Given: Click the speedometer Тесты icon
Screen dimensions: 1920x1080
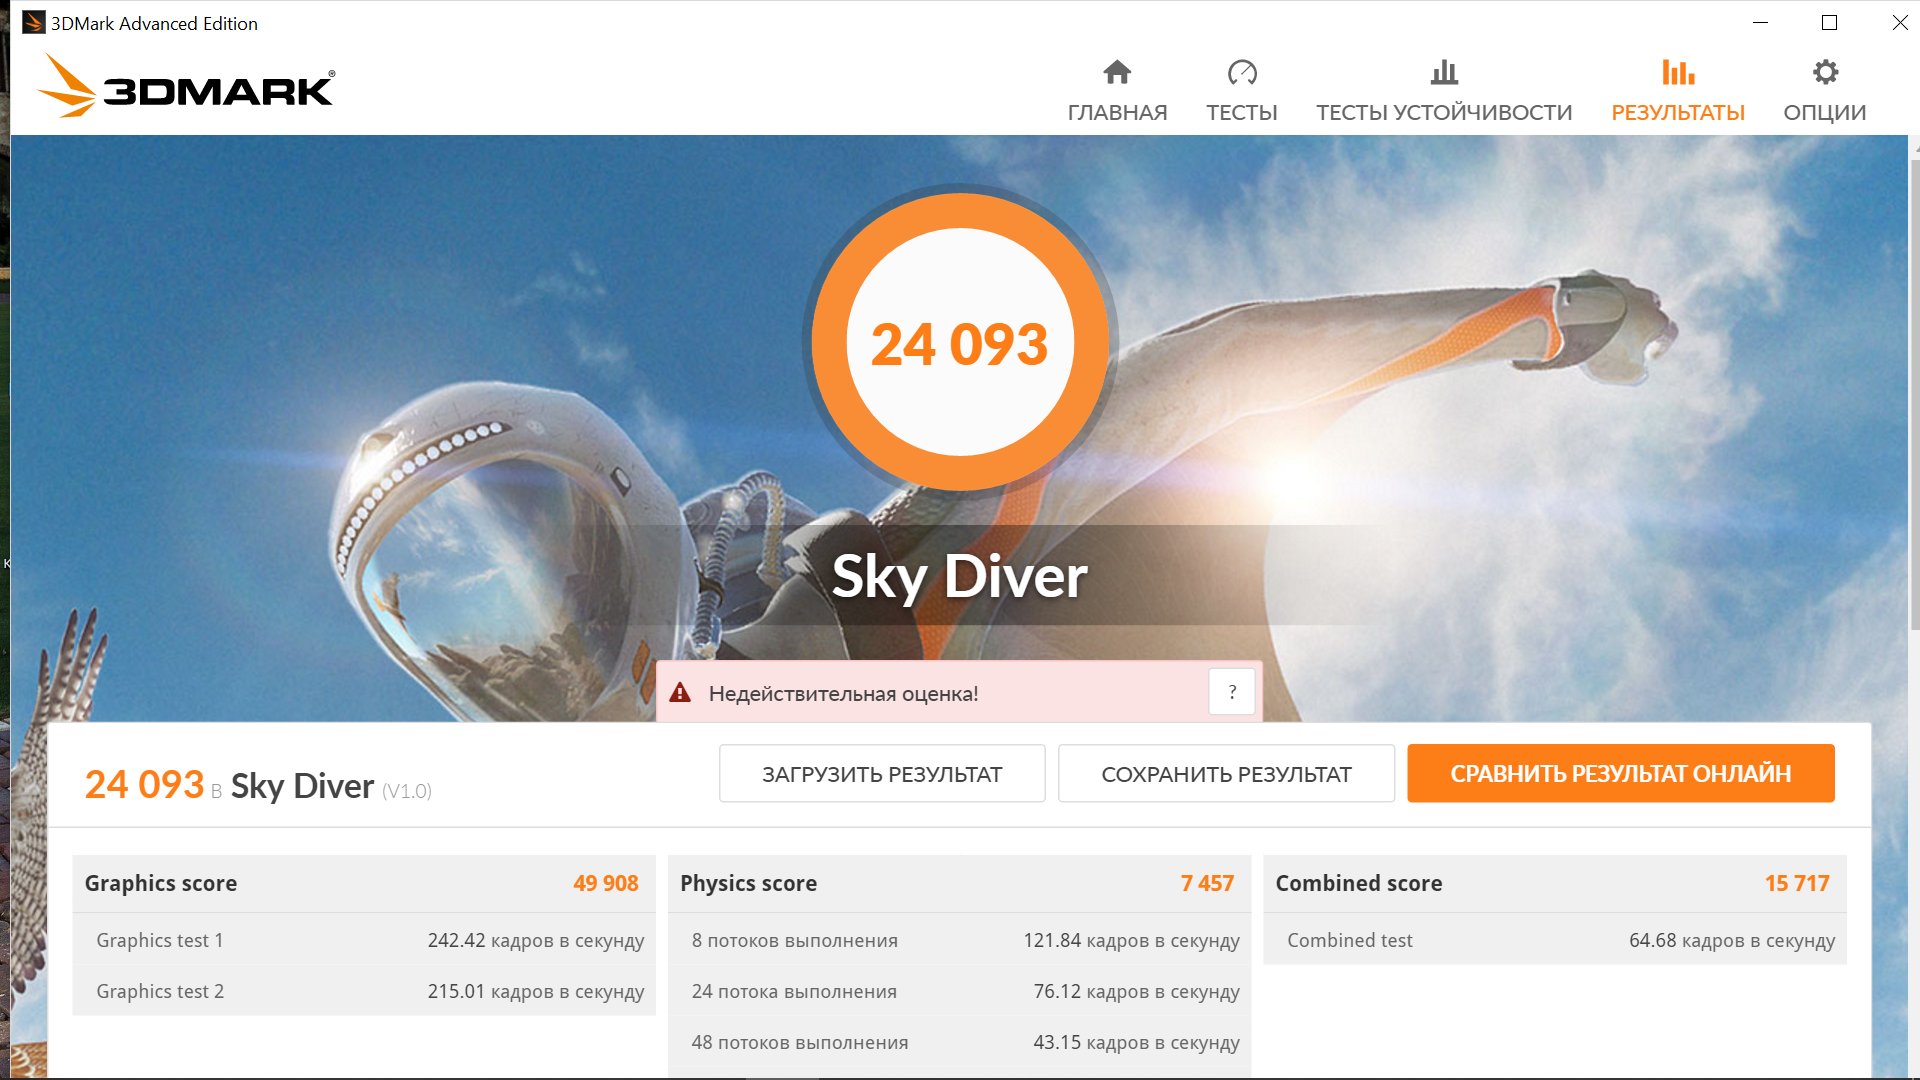Looking at the screenshot, I should point(1241,72).
